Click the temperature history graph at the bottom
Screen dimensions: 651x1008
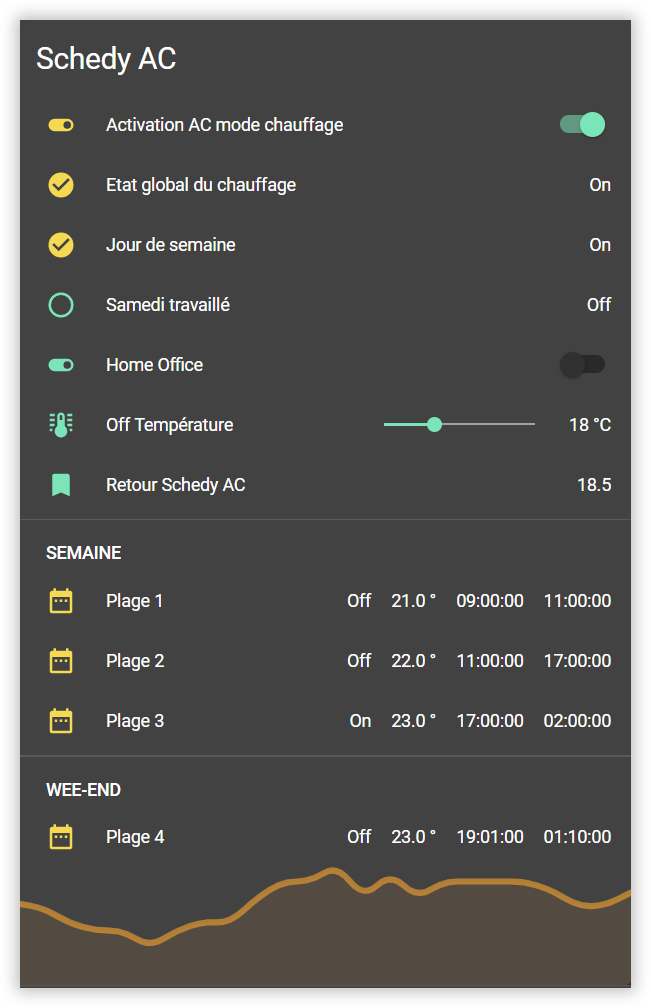tap(325, 930)
